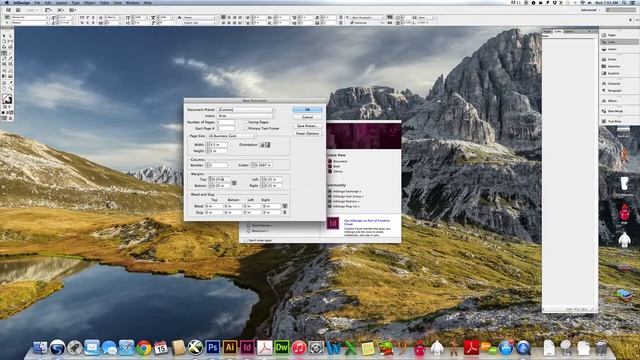Image resolution: width=640 pixels, height=360 pixels.
Task: Open the Intent dropdown
Action: 246,116
